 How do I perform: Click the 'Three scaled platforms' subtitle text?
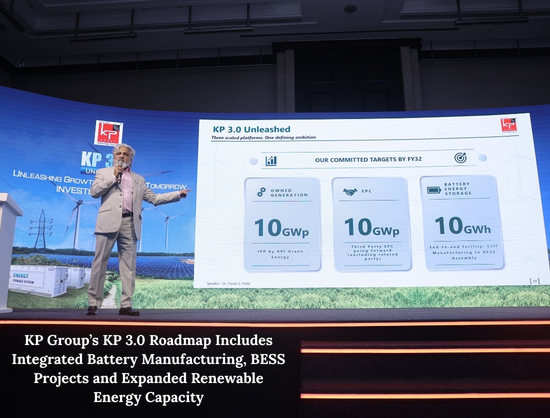click(x=263, y=137)
